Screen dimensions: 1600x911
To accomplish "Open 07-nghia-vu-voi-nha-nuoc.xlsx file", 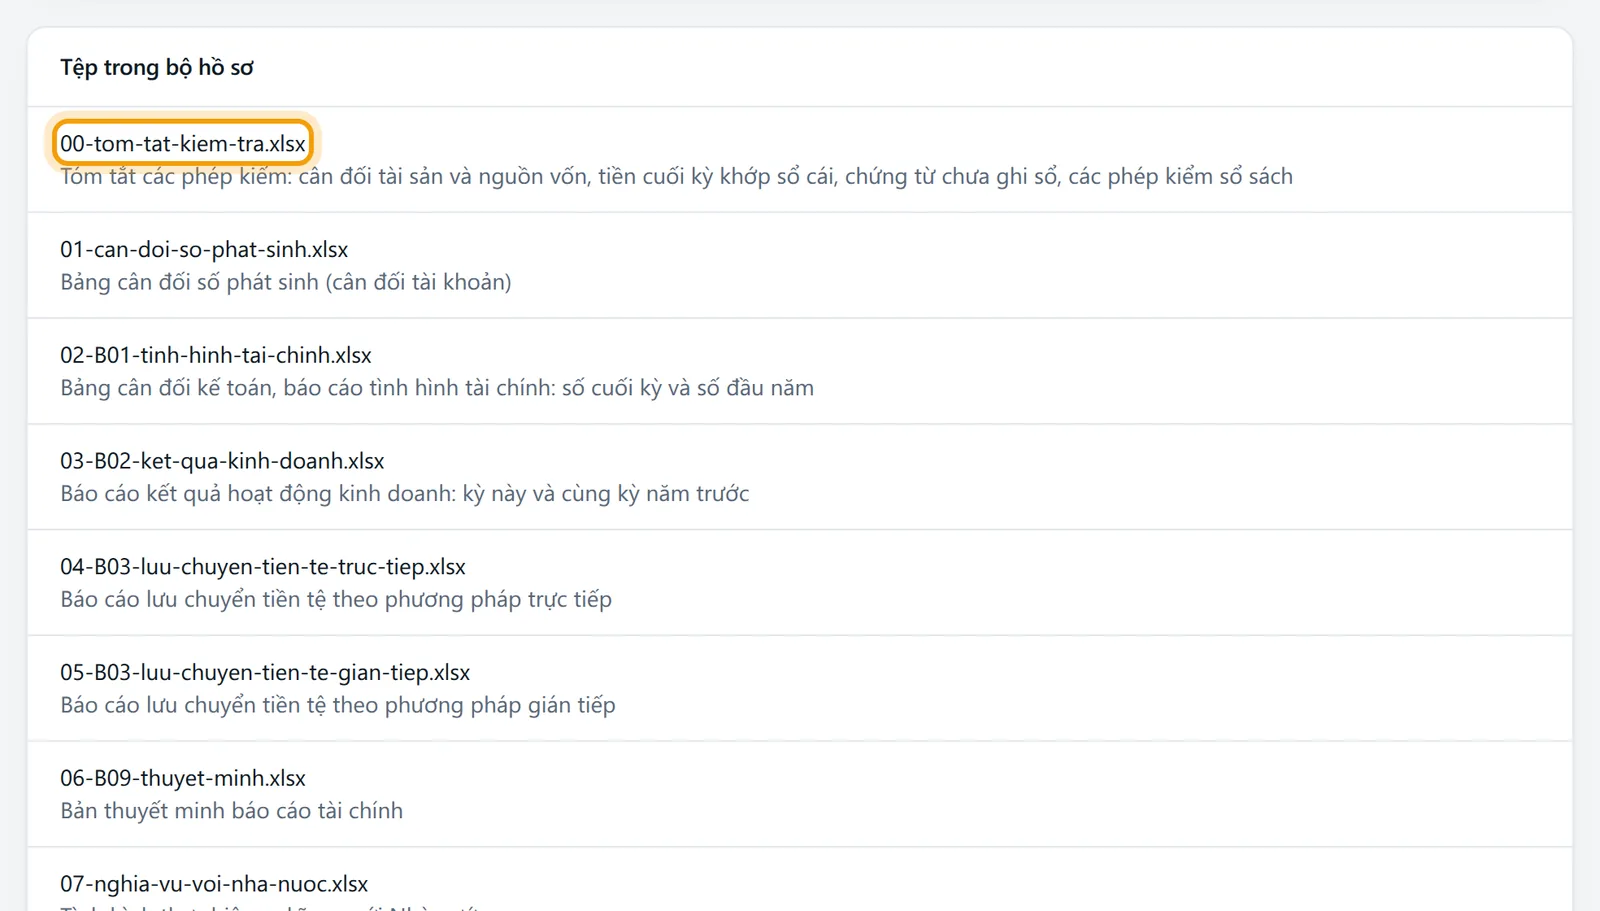I will point(214,884).
